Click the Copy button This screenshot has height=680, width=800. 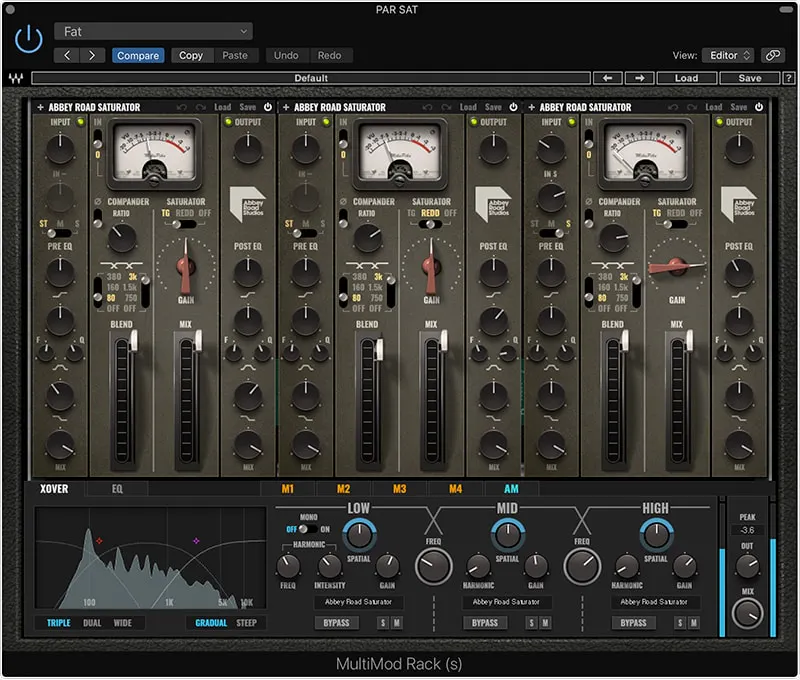click(191, 55)
